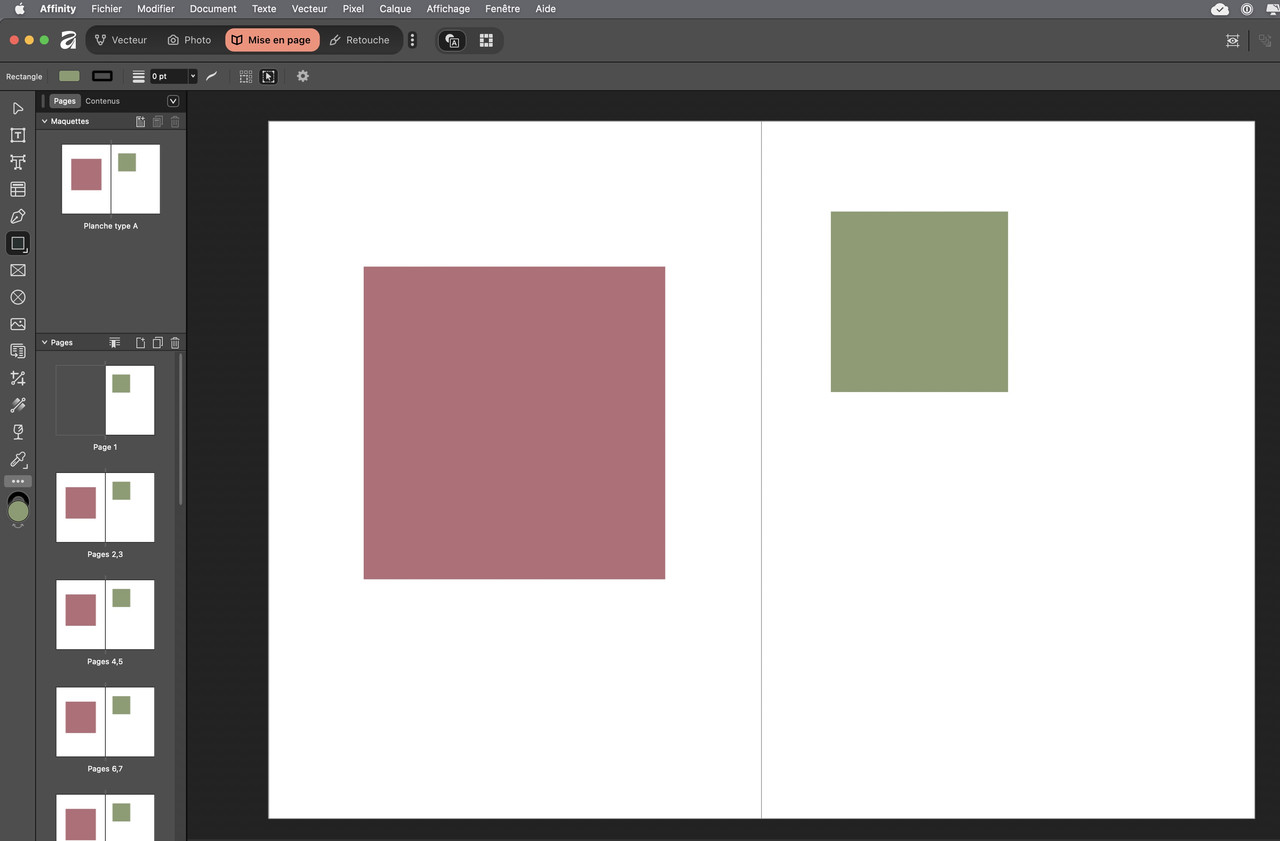Add a new master page in Maquettes
1280x841 pixels.
140,121
